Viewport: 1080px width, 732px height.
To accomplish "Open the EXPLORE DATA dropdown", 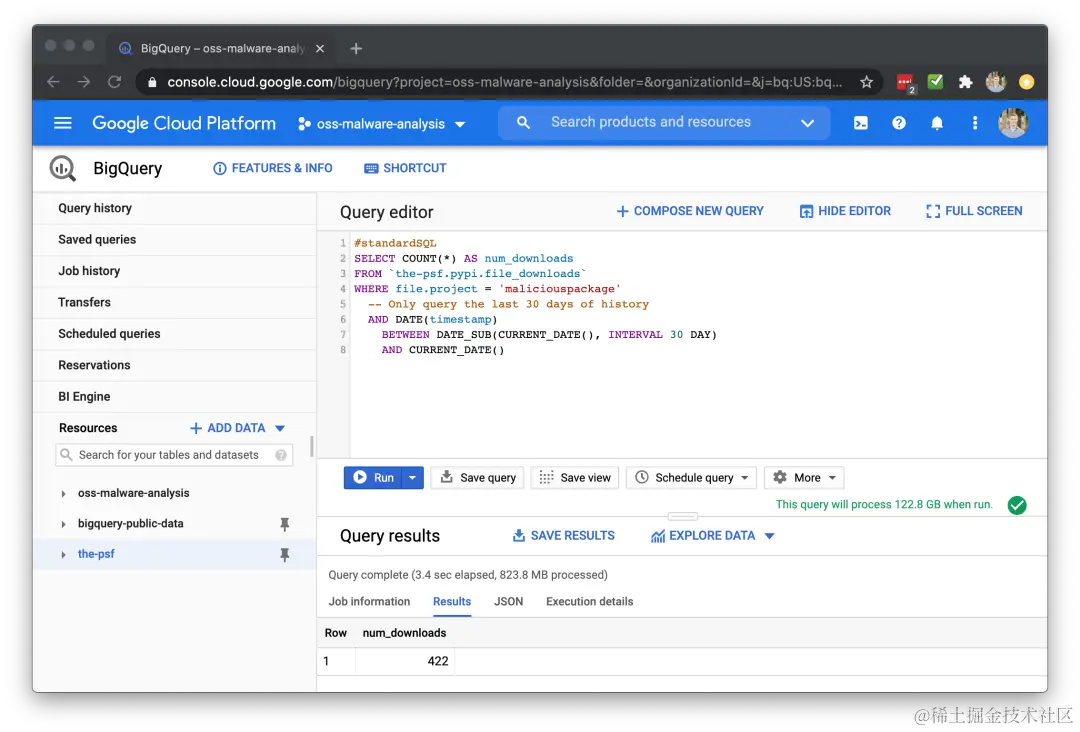I will pos(713,536).
